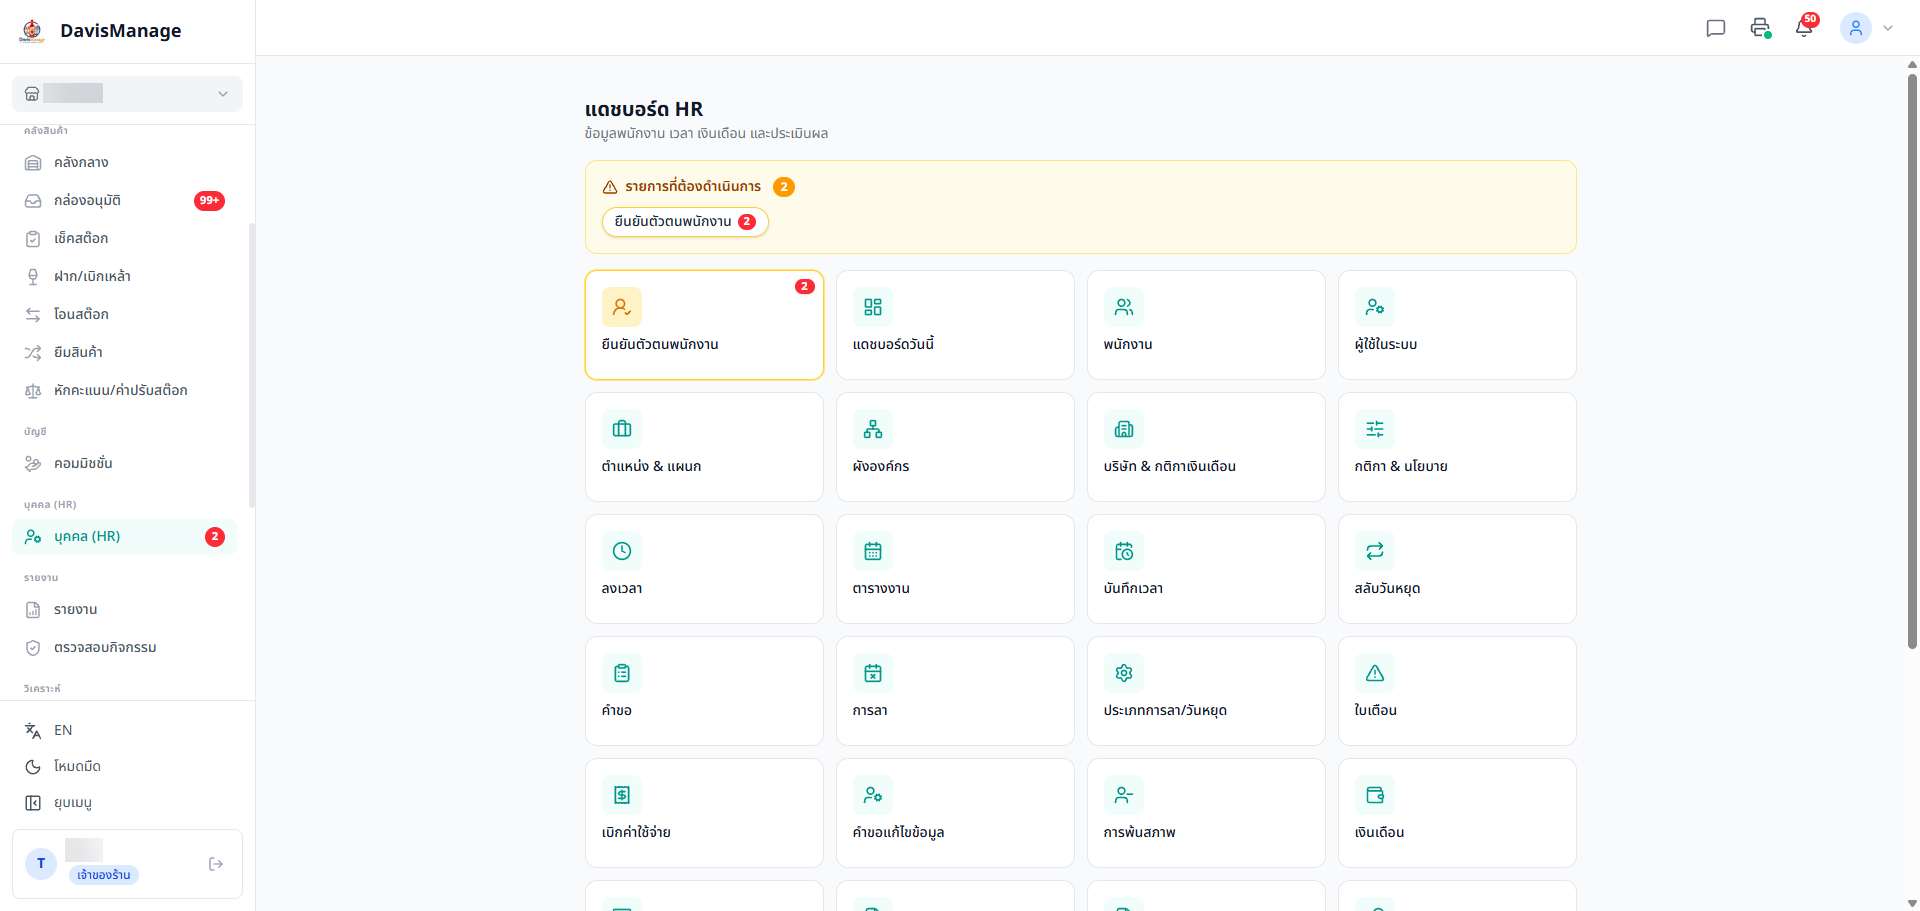Open เงินเดือน wallet card
This screenshot has height=911, width=1920.
coord(1457,813)
